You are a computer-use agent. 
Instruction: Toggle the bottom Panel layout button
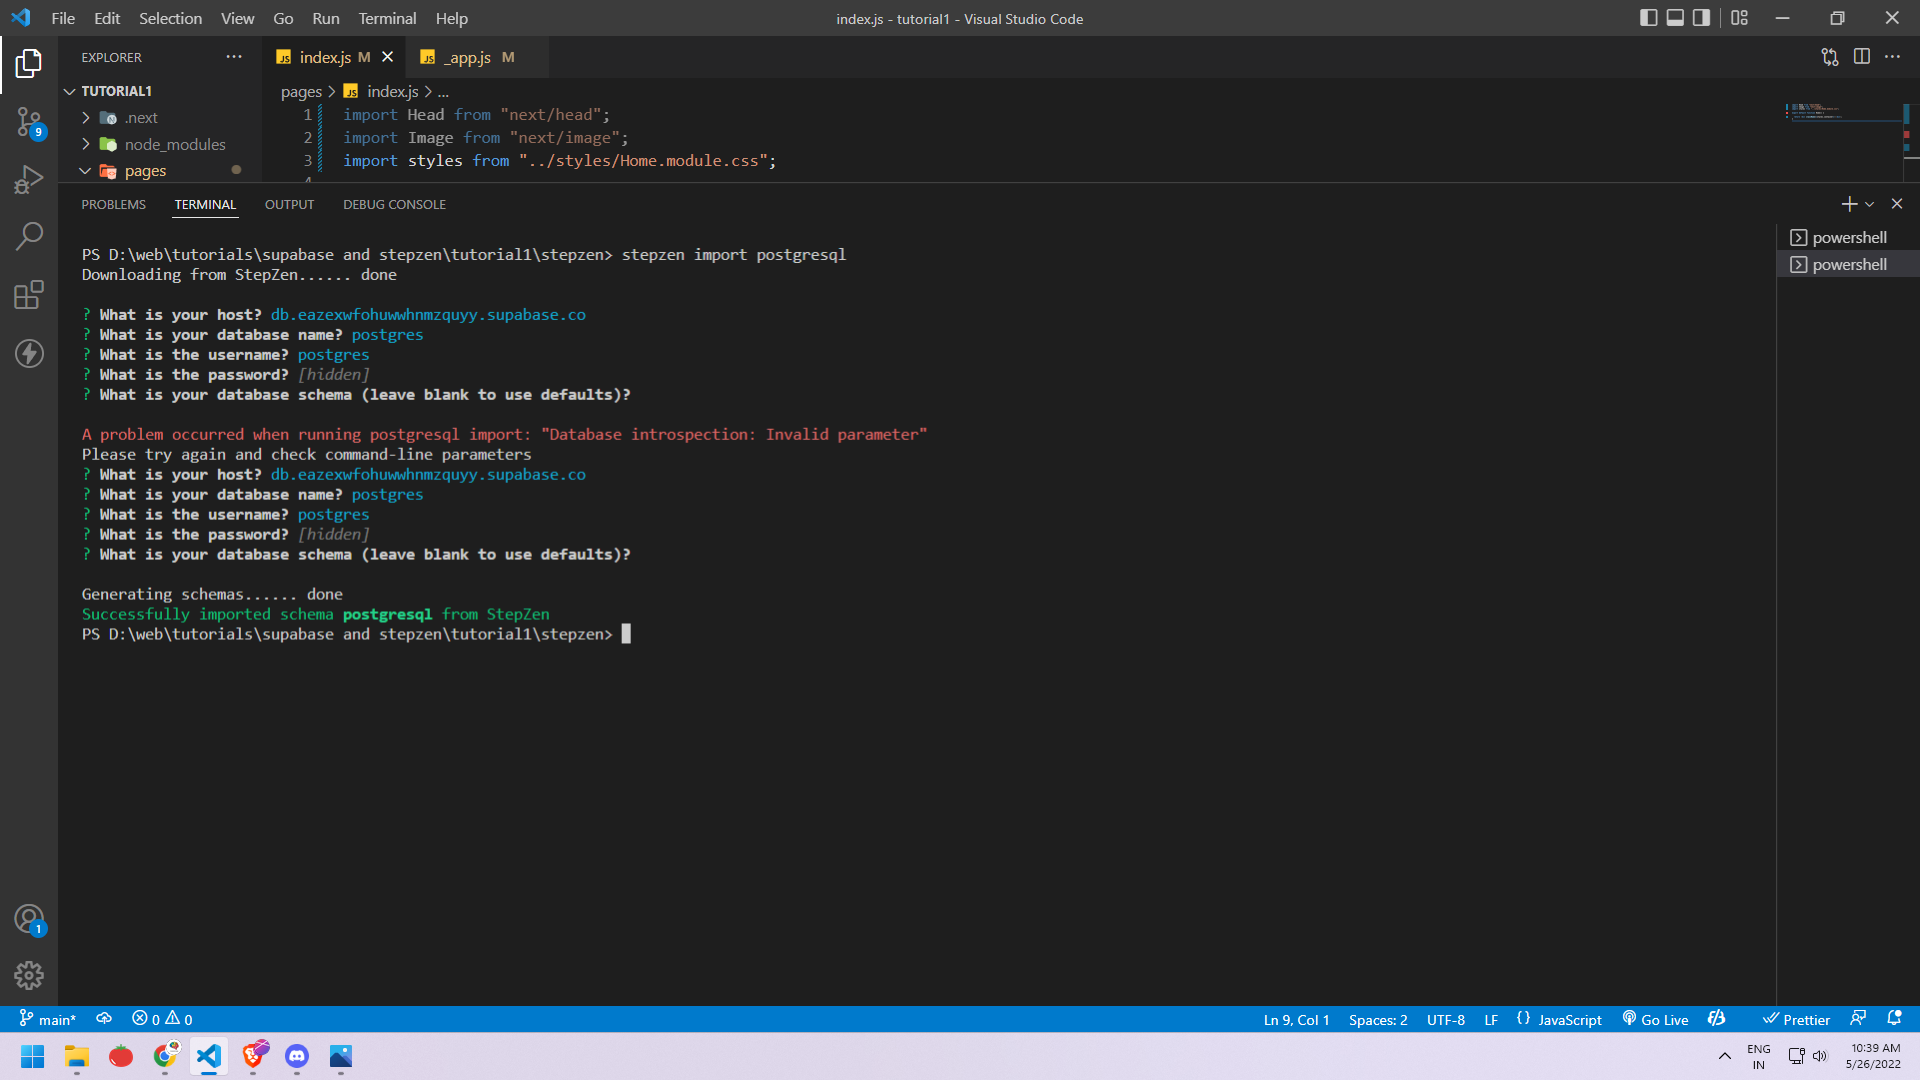click(x=1675, y=18)
